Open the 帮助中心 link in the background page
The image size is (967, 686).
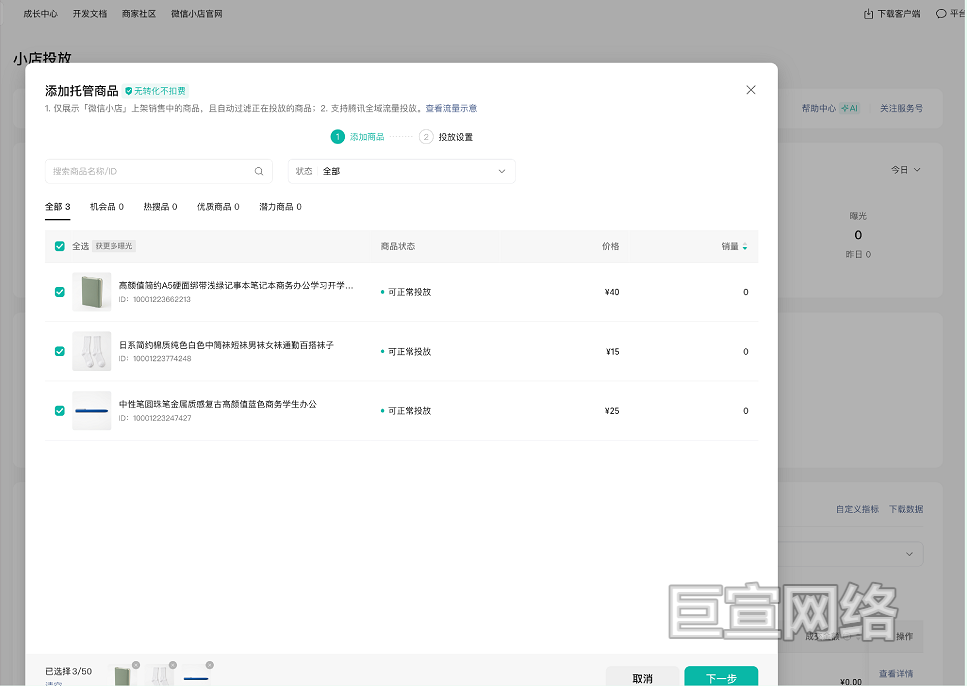(x=818, y=108)
